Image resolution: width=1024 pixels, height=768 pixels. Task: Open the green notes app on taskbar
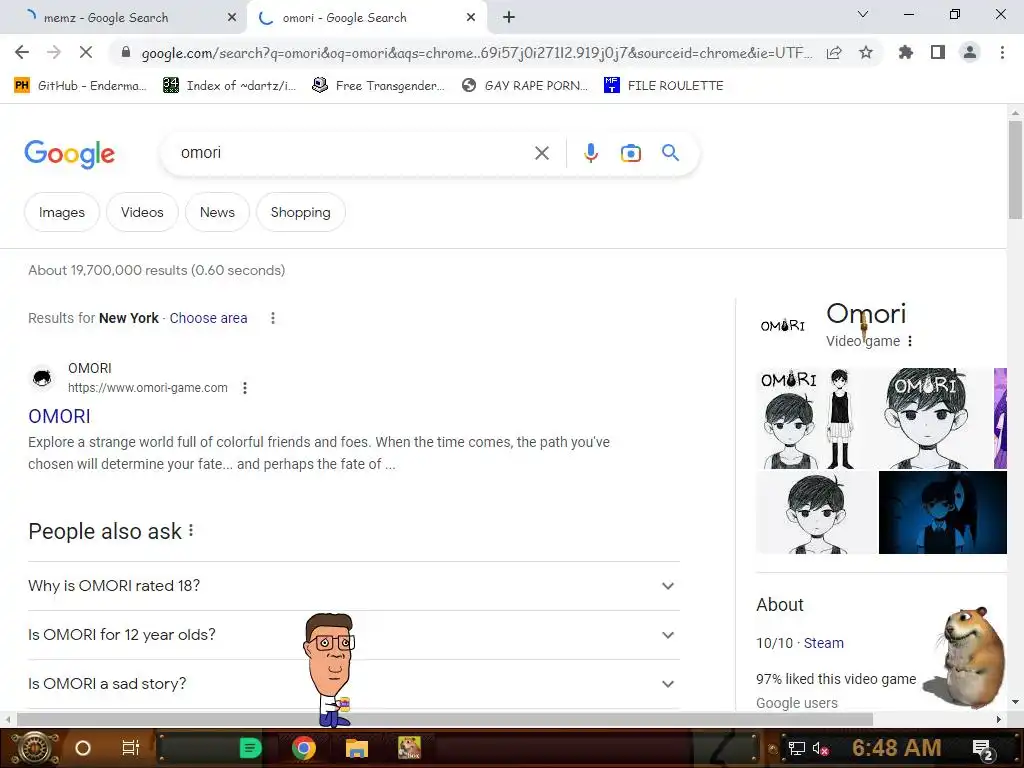coord(250,748)
